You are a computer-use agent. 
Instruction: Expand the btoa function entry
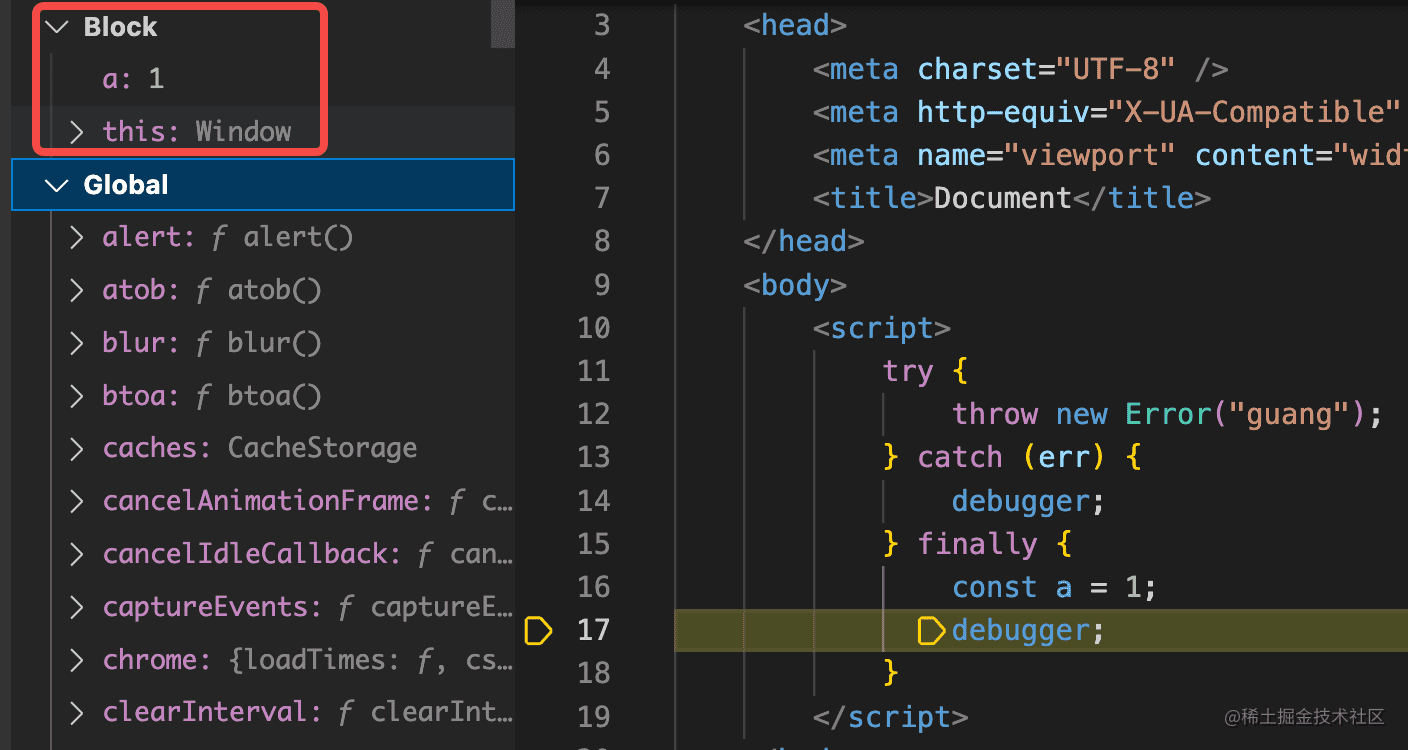(x=77, y=396)
